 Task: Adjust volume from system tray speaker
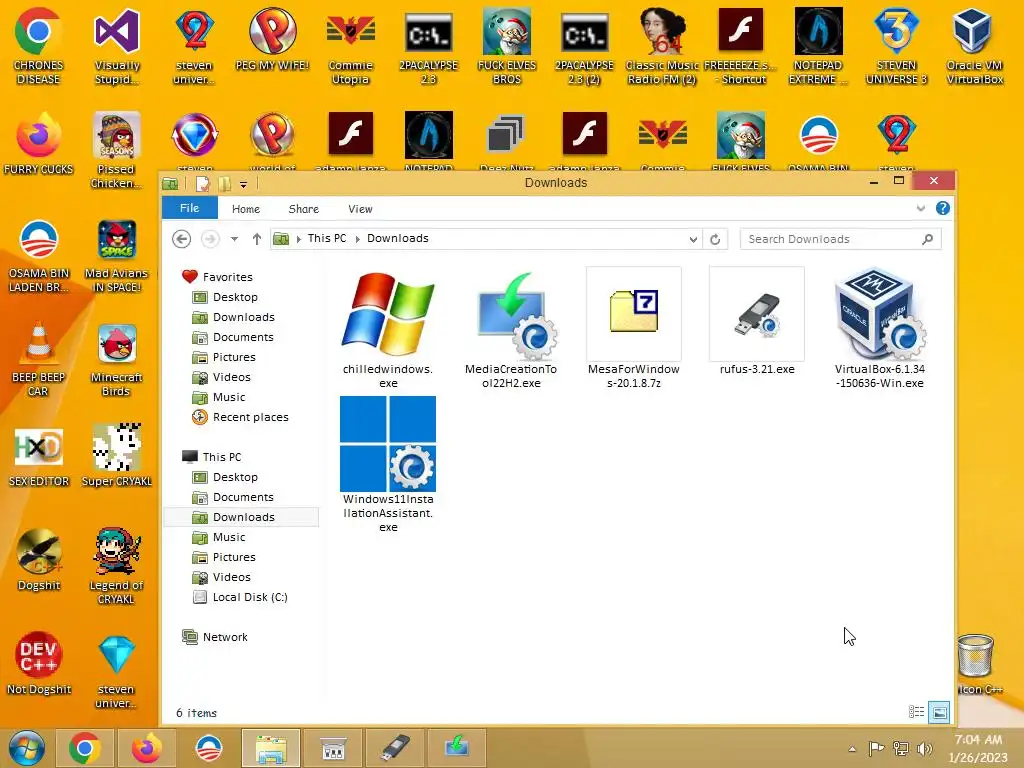click(924, 749)
